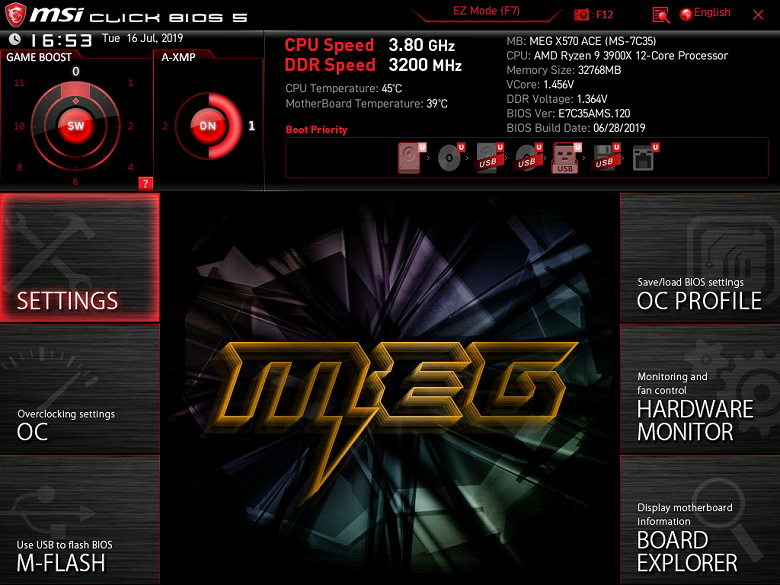Select A-XMP profile 1
This screenshot has width=780, height=585.
(252, 126)
